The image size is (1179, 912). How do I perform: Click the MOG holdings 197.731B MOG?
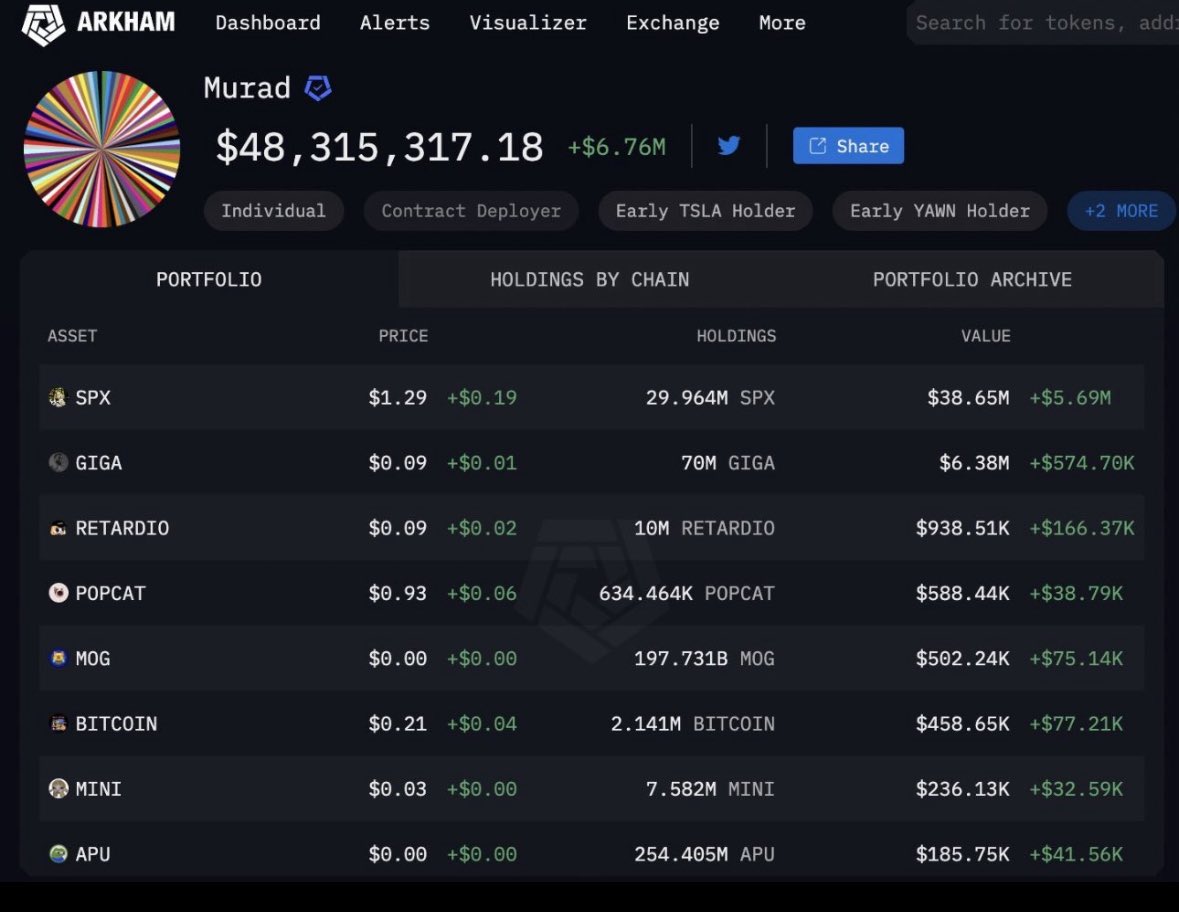tap(704, 659)
